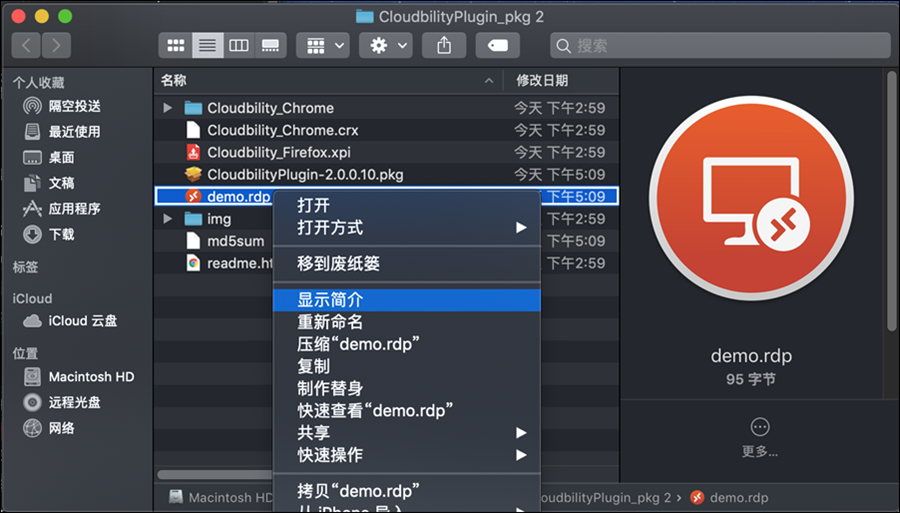This screenshot has height=513, width=900.
Task: Click the readme file Chrome icon
Action: click(x=193, y=263)
